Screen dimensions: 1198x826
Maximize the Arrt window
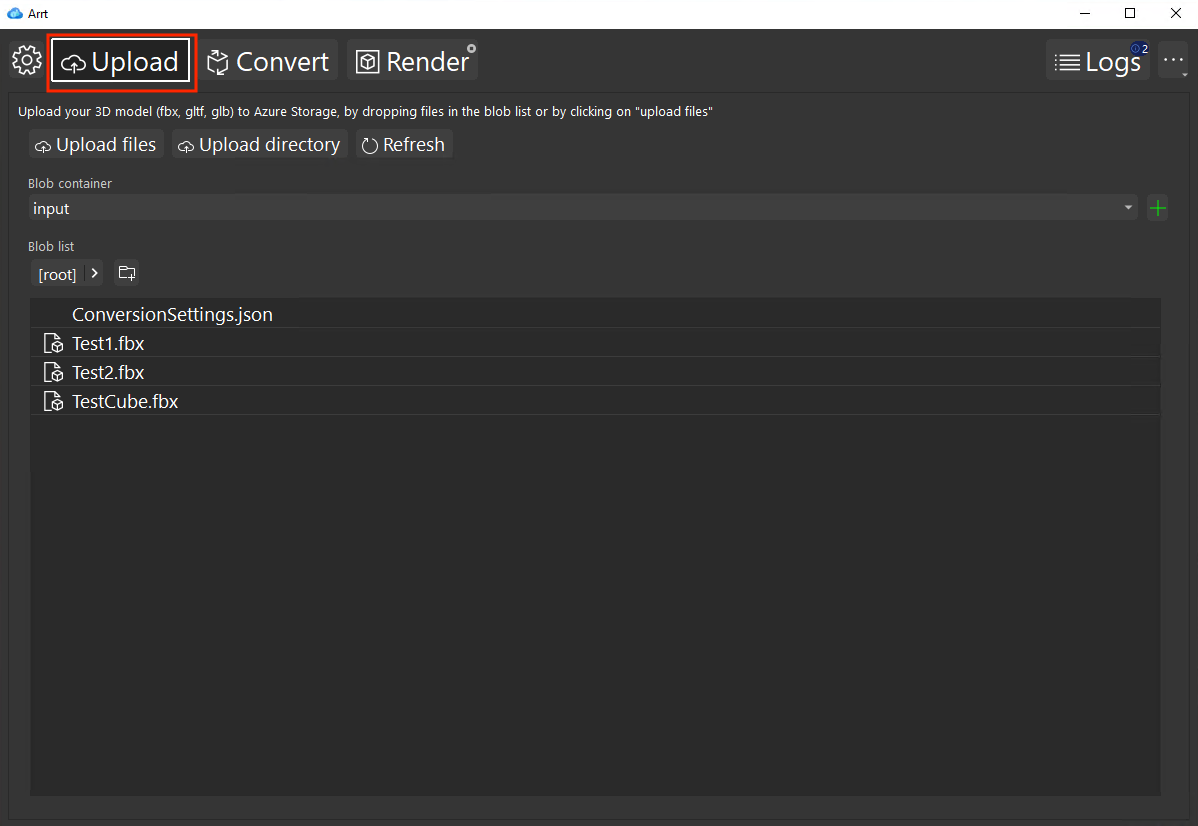(x=1130, y=14)
